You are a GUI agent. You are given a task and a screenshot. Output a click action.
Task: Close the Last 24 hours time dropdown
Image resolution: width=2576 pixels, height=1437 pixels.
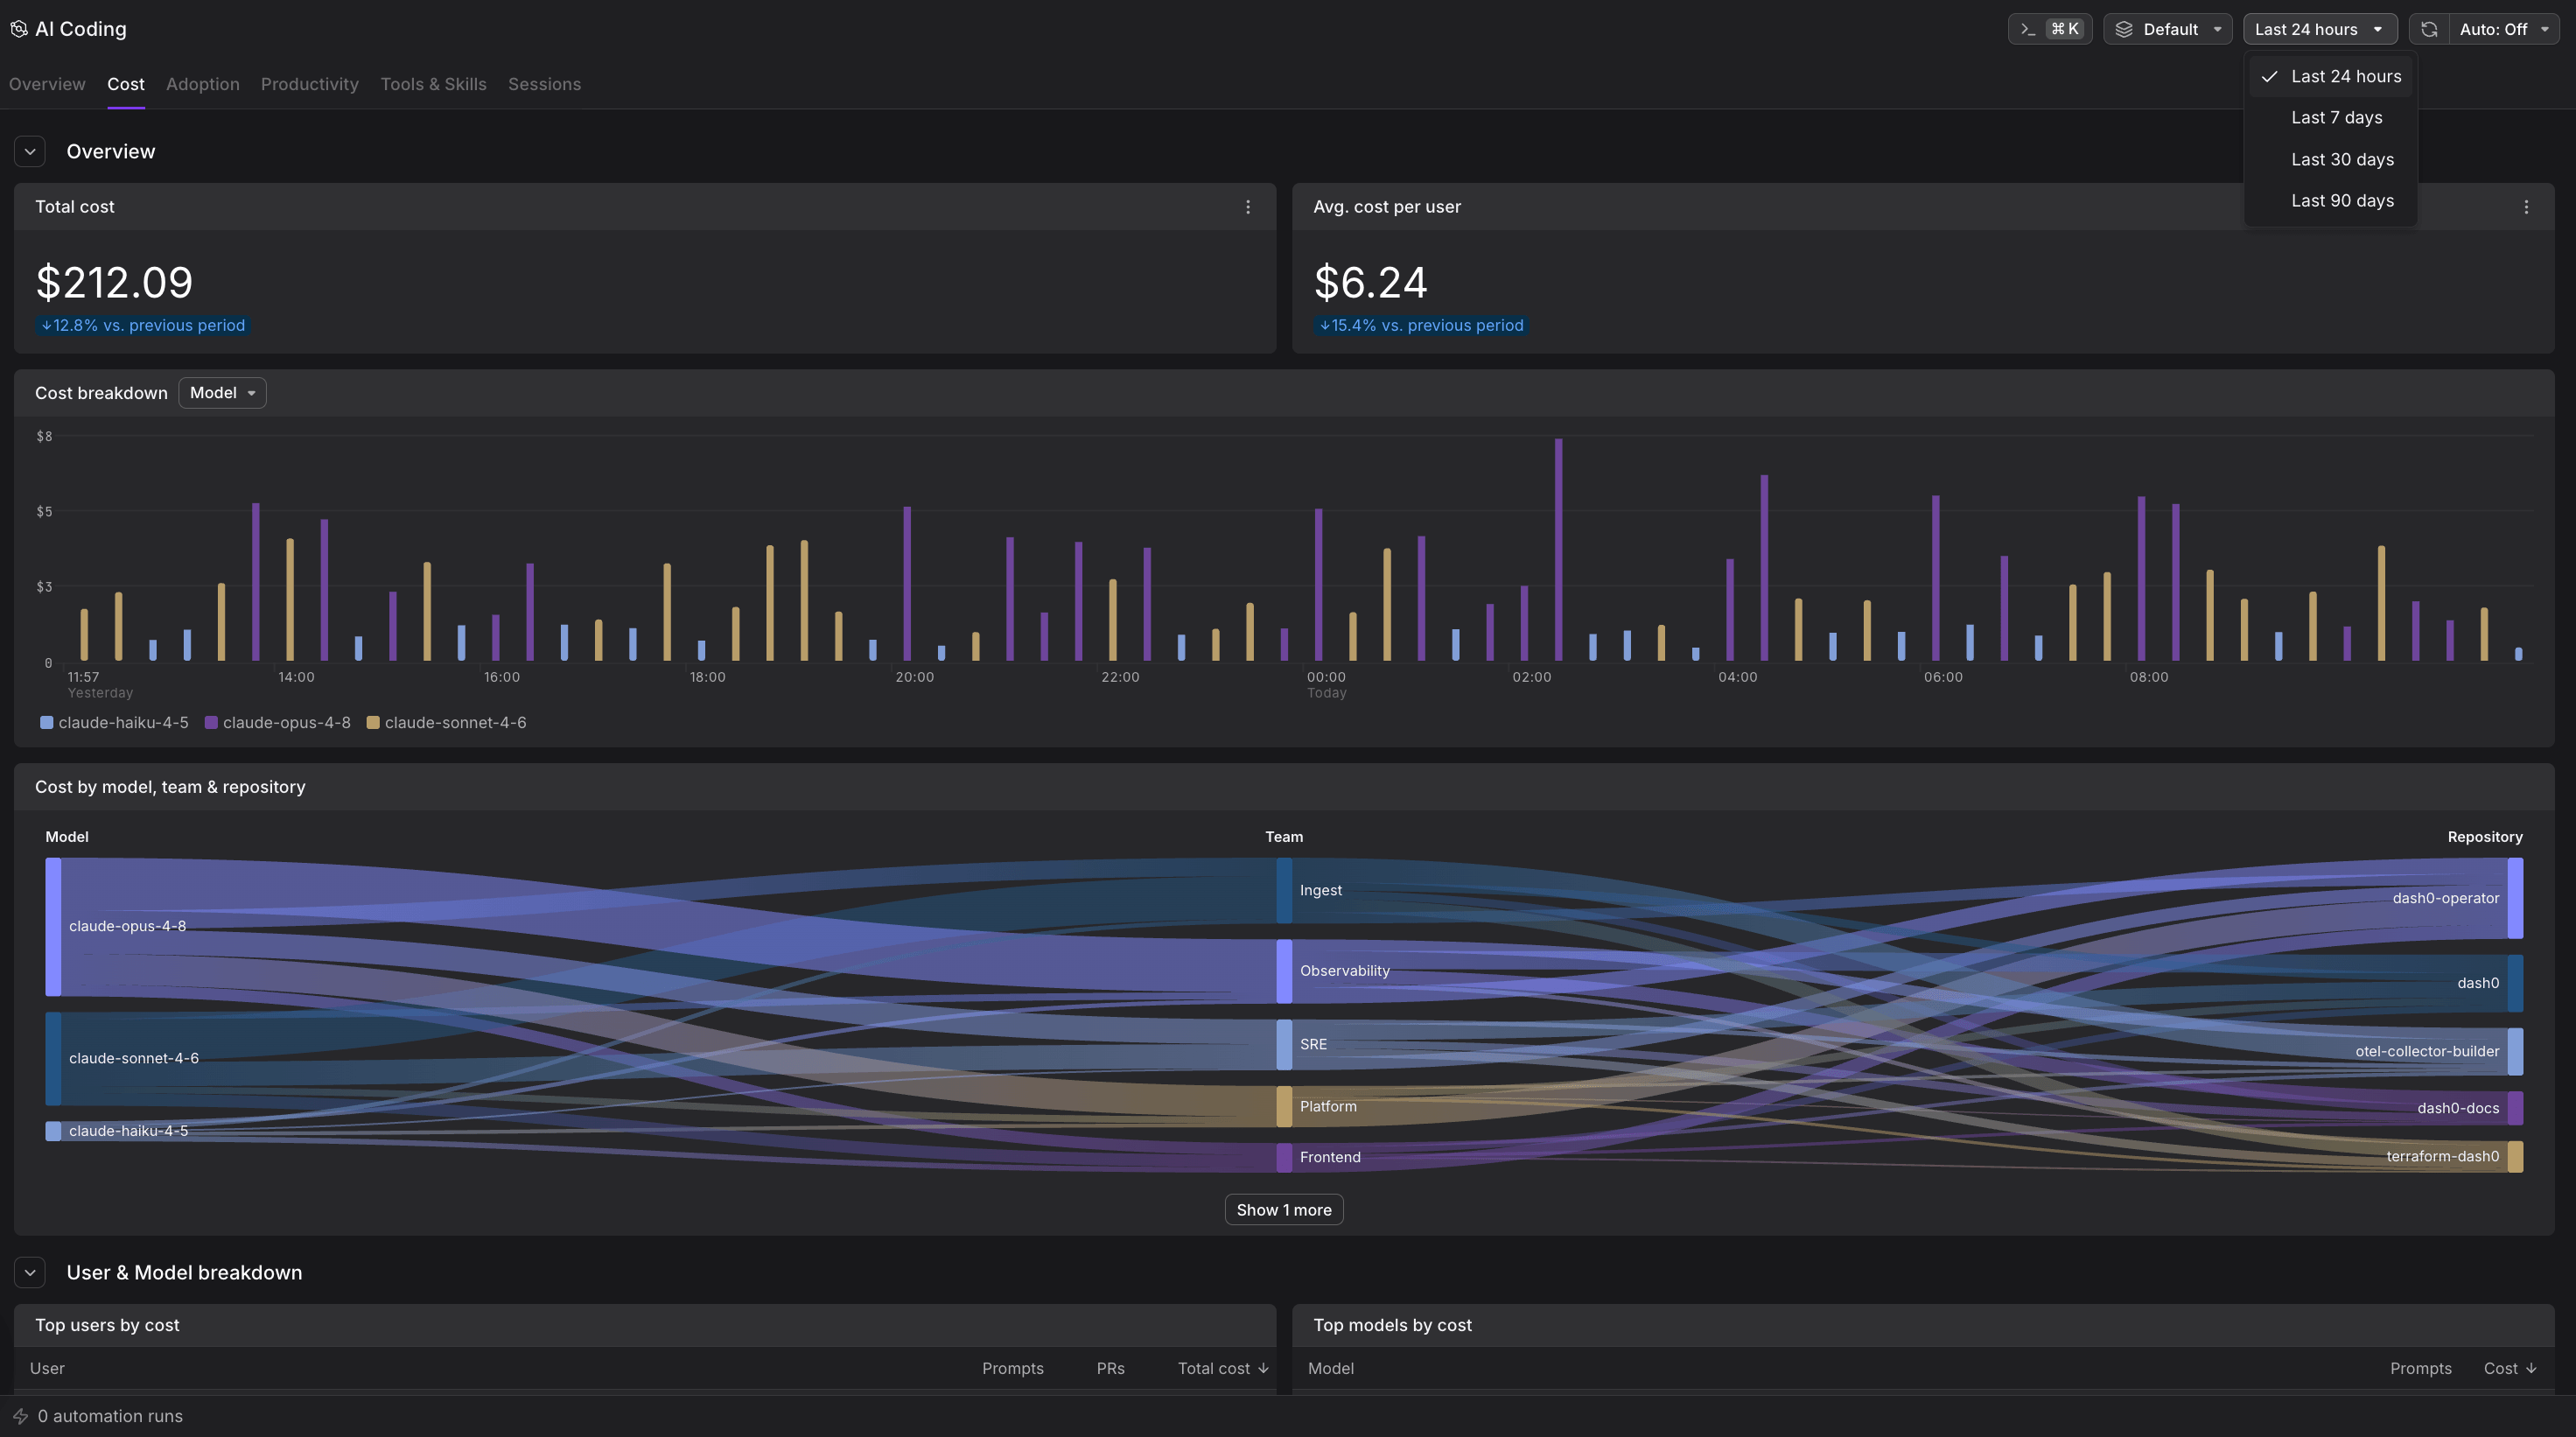point(2319,29)
